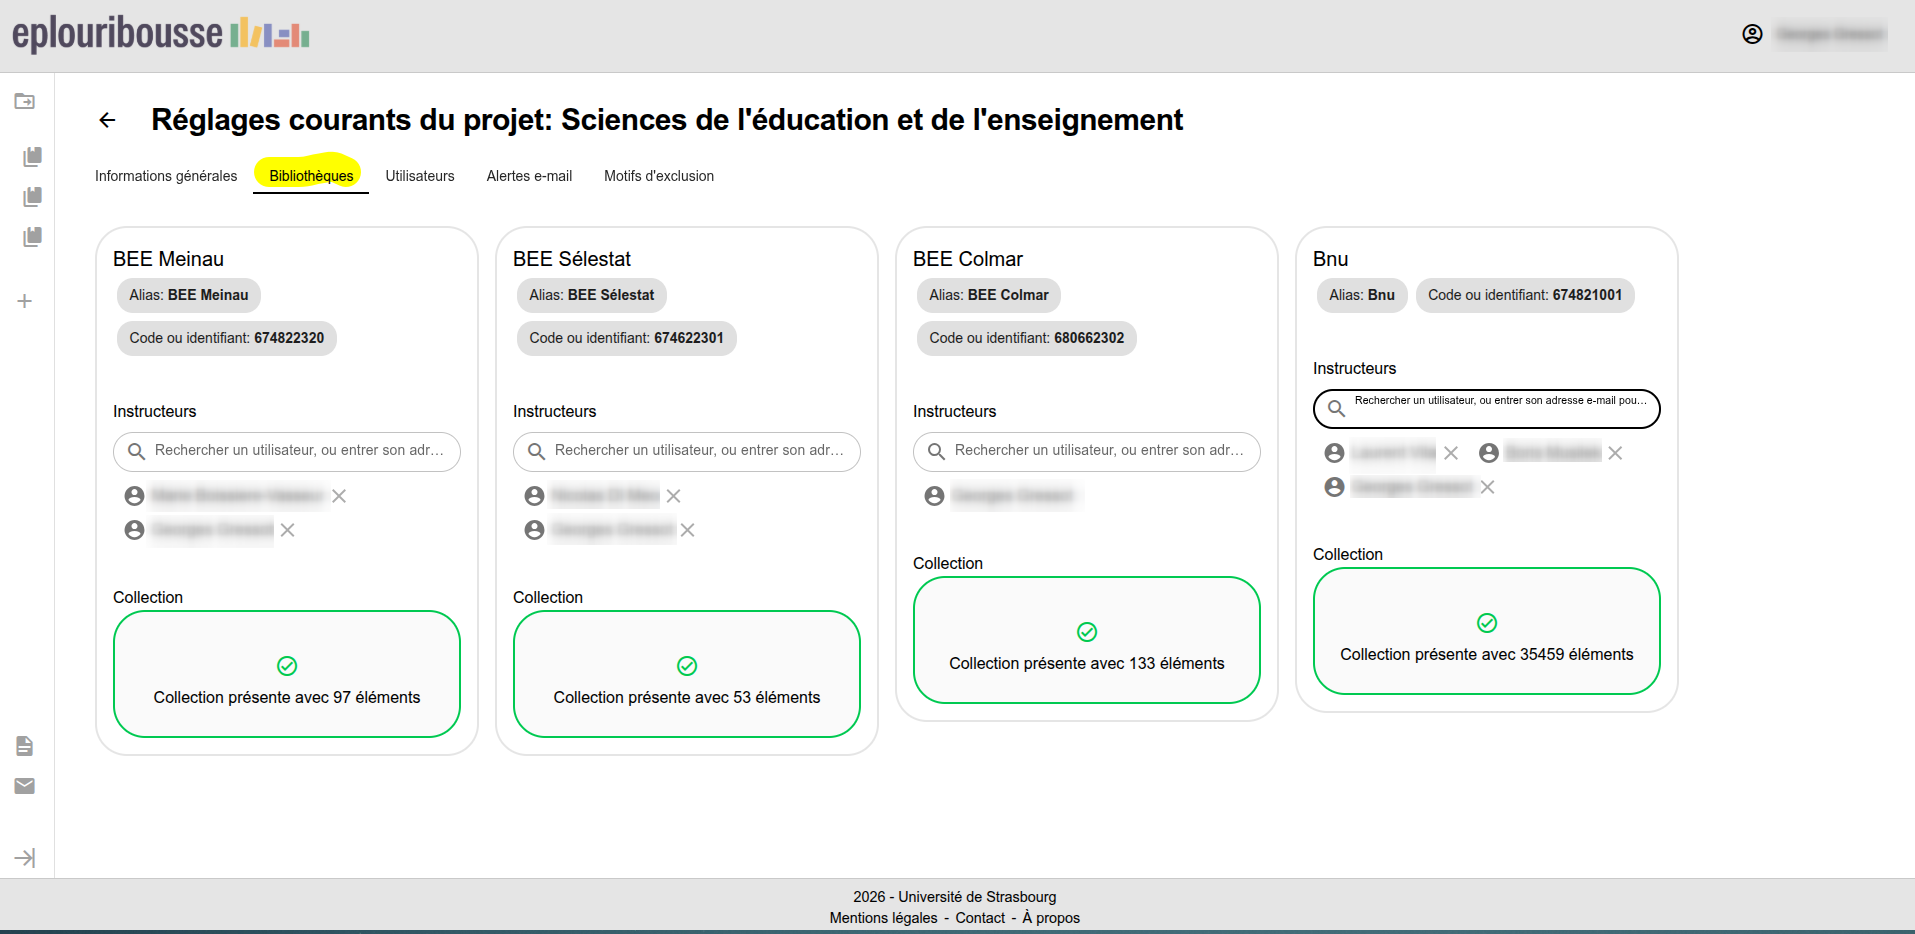This screenshot has width=1915, height=934.
Task: Remove the third instructor from Bnu
Action: click(x=1487, y=487)
